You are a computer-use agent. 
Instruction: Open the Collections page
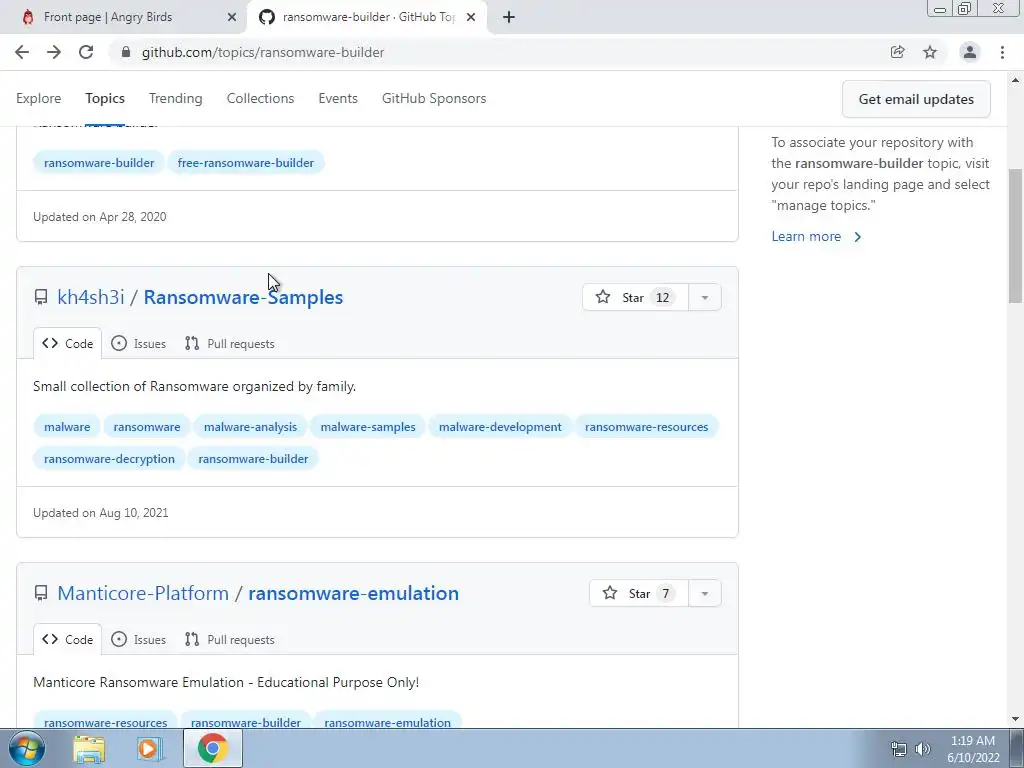point(260,98)
